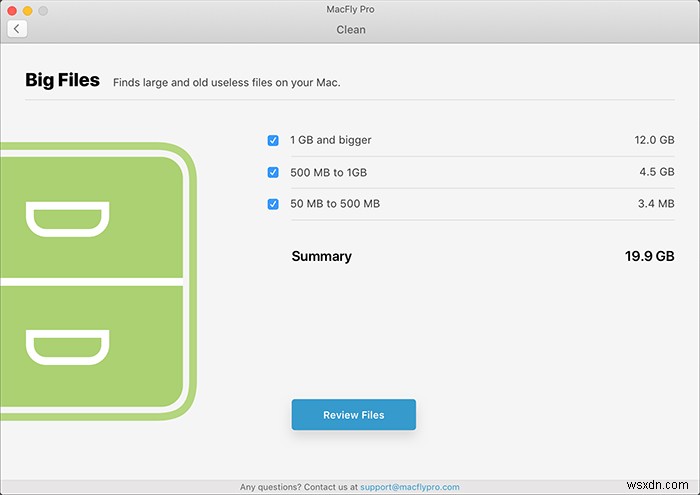Select the 1 GB and bigger label
Image resolution: width=700 pixels, height=495 pixels.
click(331, 140)
